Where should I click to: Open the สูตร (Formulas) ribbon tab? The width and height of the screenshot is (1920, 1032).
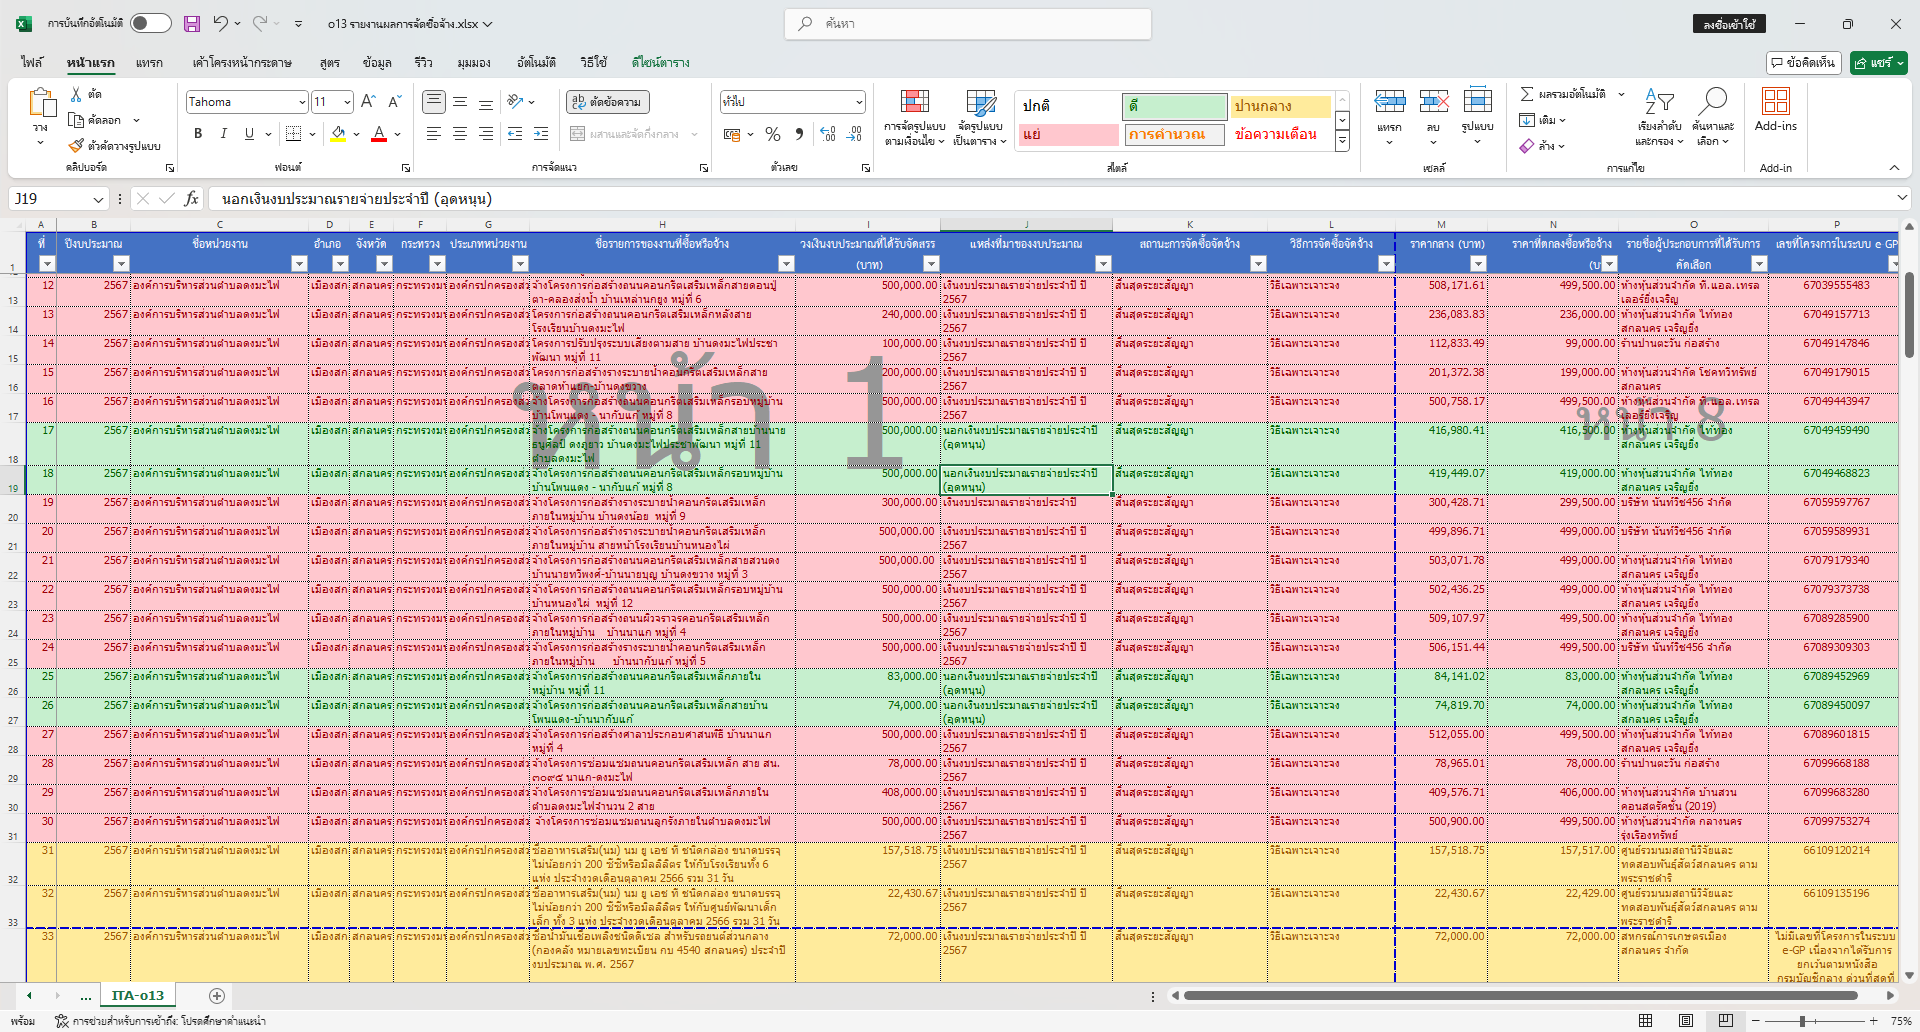(329, 63)
